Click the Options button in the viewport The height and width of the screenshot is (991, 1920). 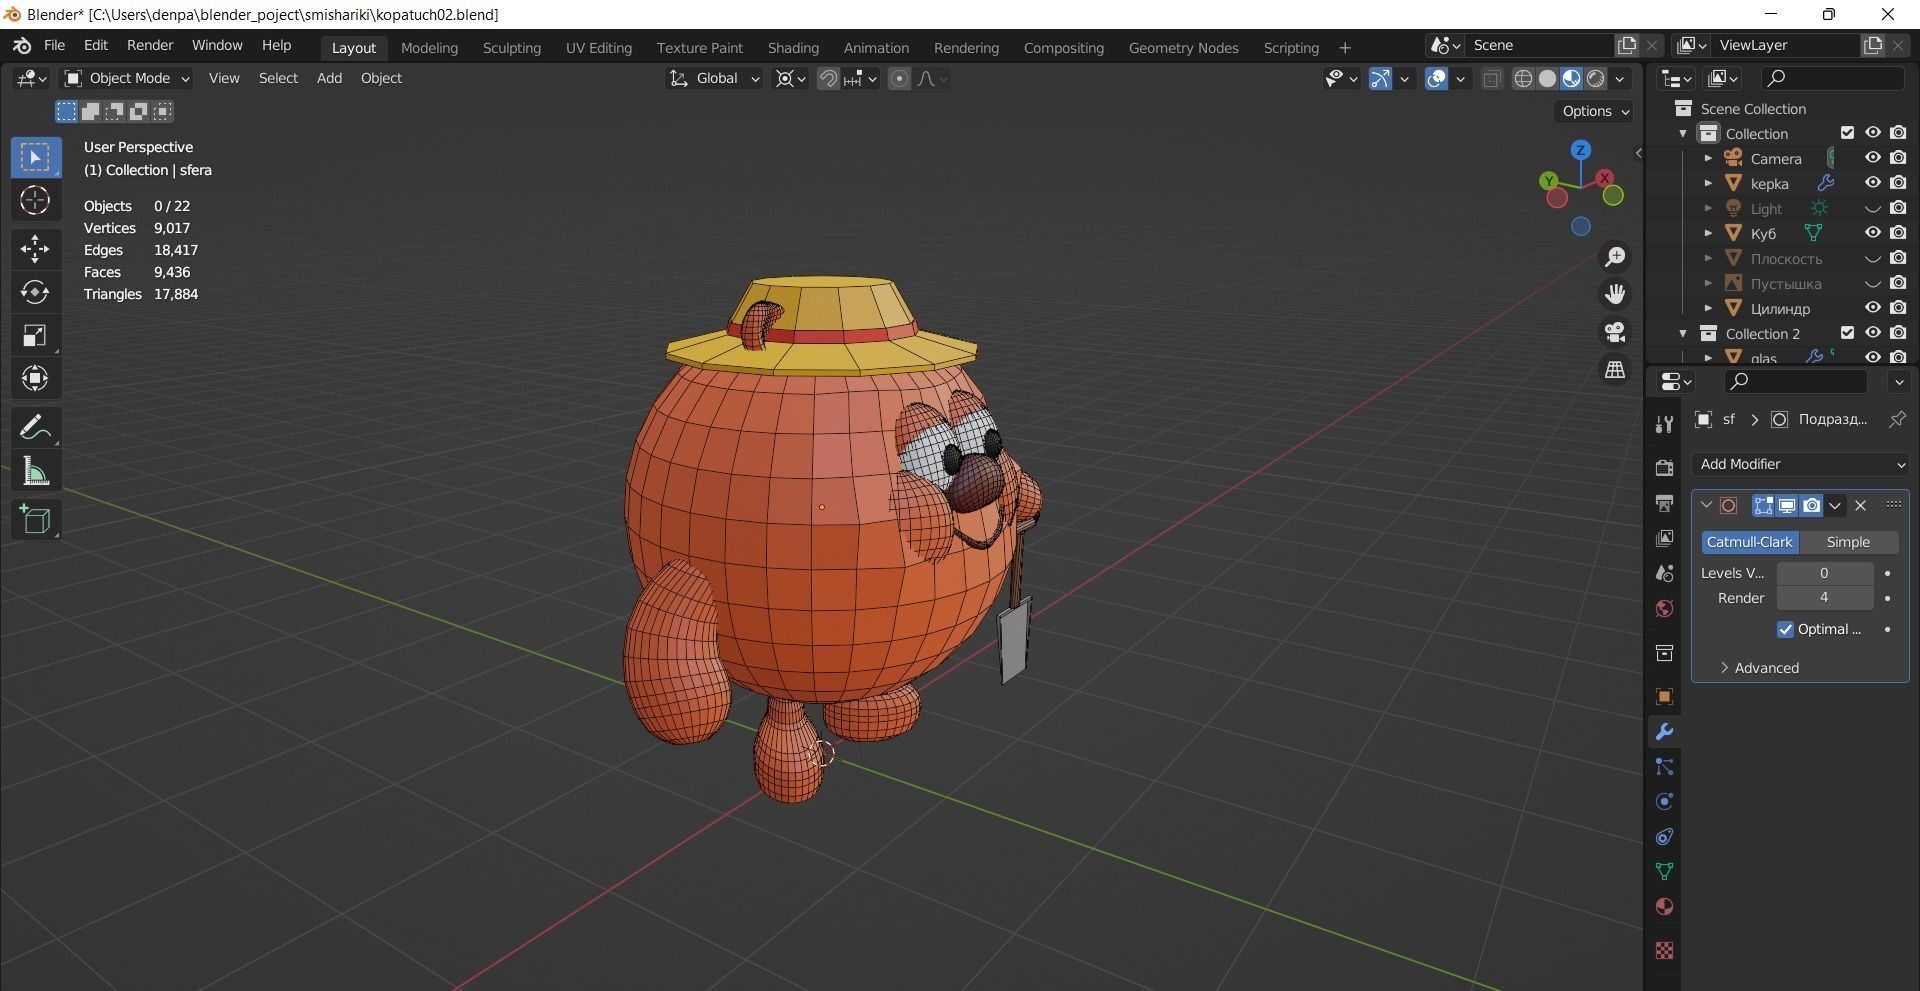[x=1593, y=111]
